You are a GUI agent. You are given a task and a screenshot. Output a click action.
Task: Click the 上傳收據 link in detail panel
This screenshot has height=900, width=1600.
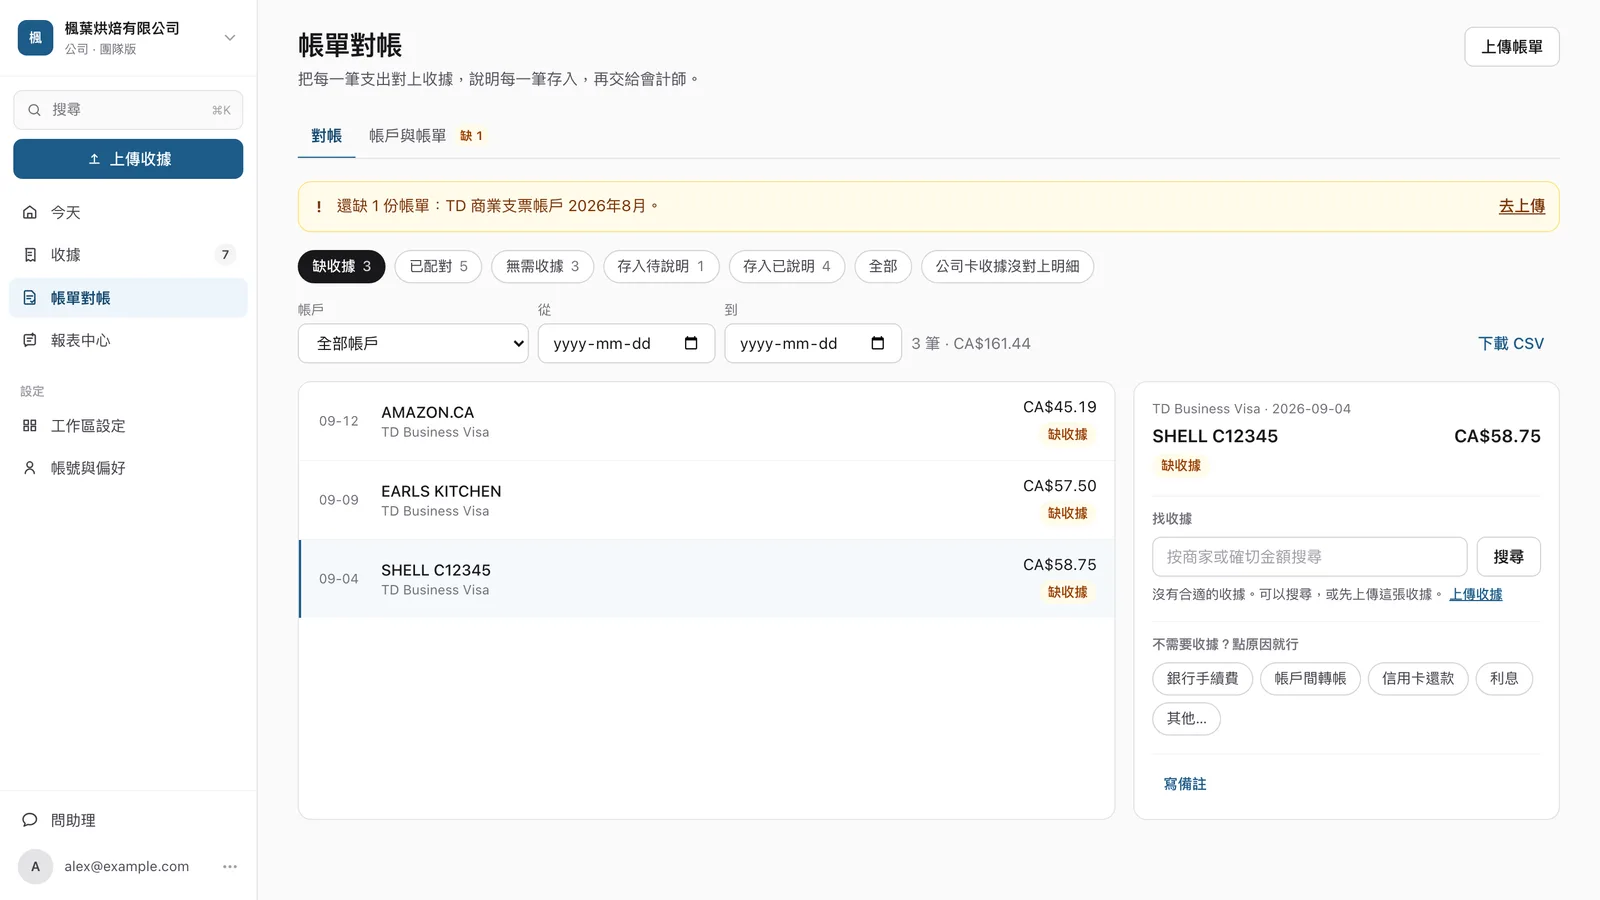(x=1475, y=594)
